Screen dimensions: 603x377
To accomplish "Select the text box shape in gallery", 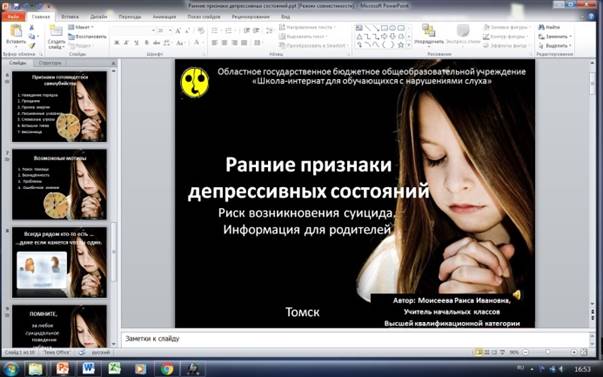I will pyautogui.click(x=359, y=28).
